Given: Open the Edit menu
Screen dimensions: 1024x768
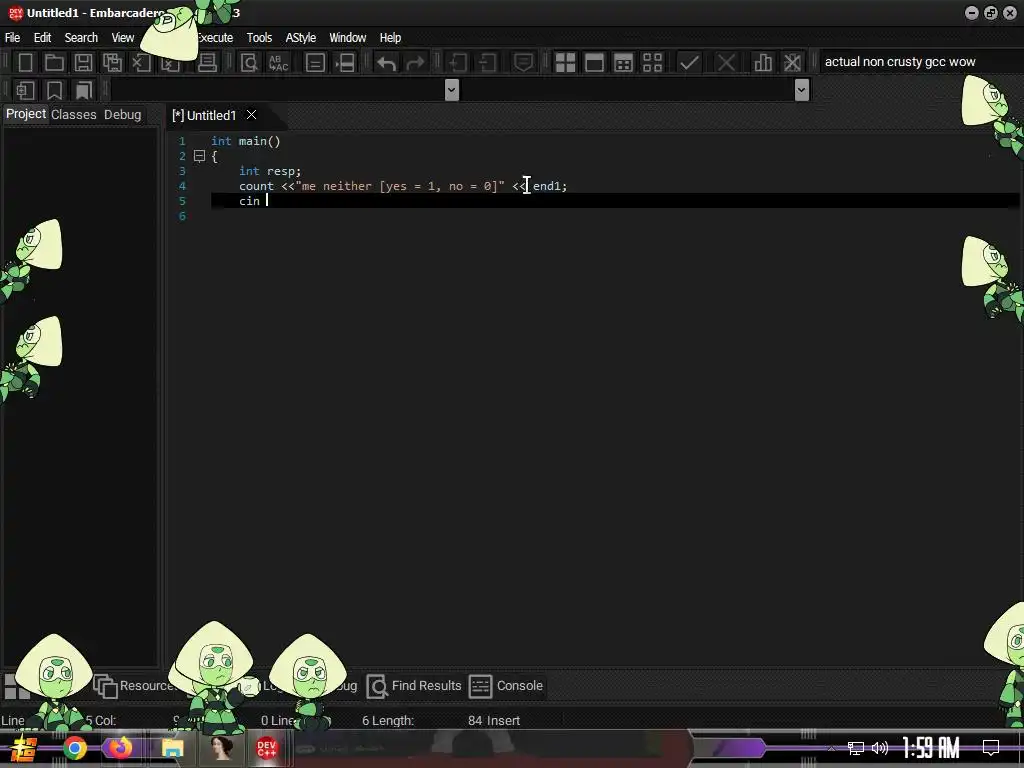Looking at the screenshot, I should point(42,37).
